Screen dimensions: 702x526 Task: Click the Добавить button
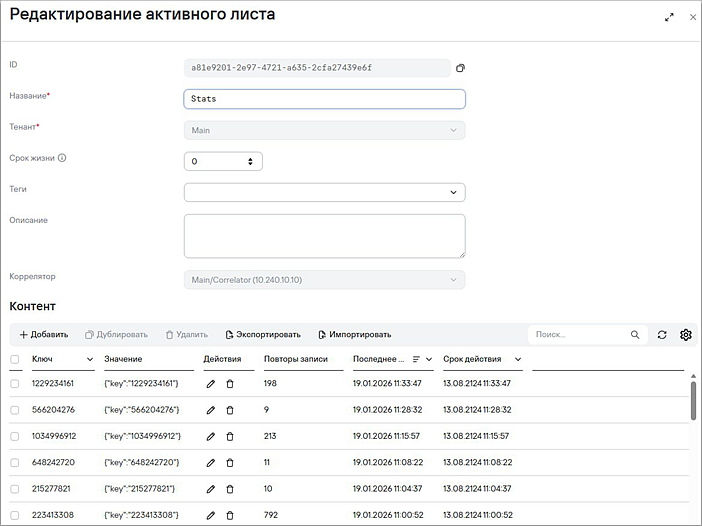tap(44, 335)
